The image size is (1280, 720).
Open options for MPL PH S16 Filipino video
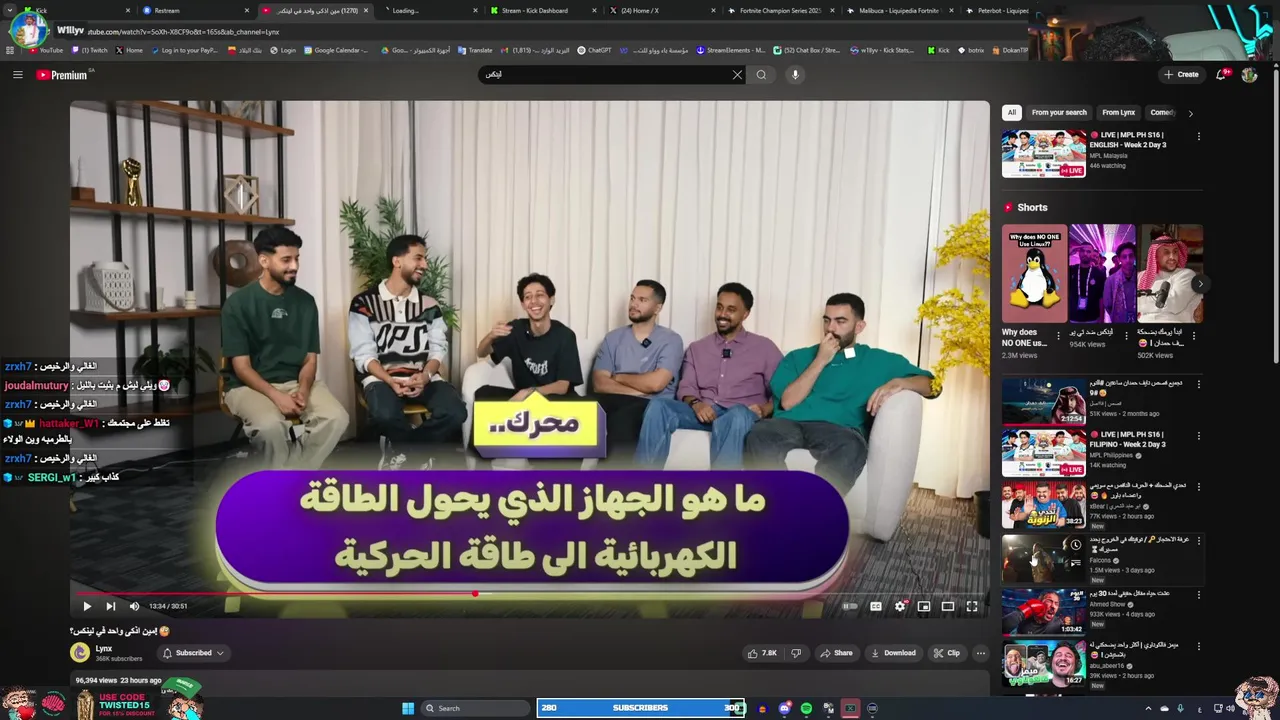[x=1198, y=436]
